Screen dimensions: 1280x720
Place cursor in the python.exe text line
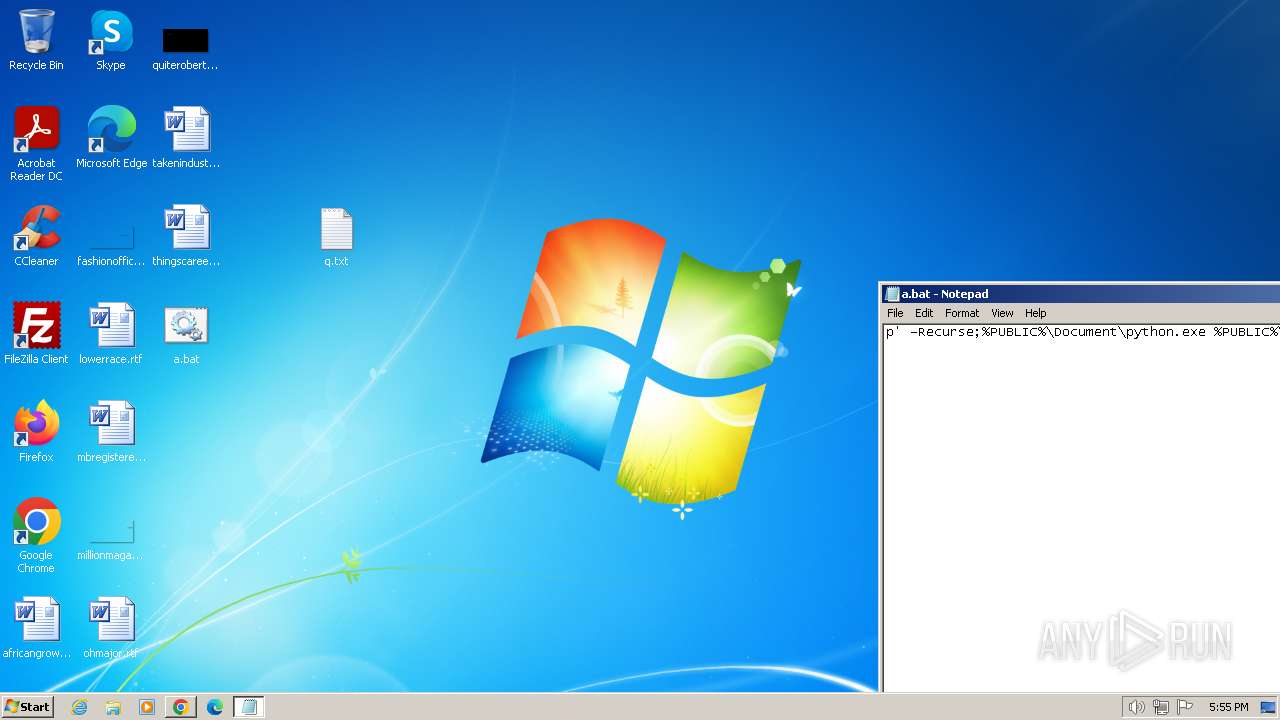pos(1082,332)
